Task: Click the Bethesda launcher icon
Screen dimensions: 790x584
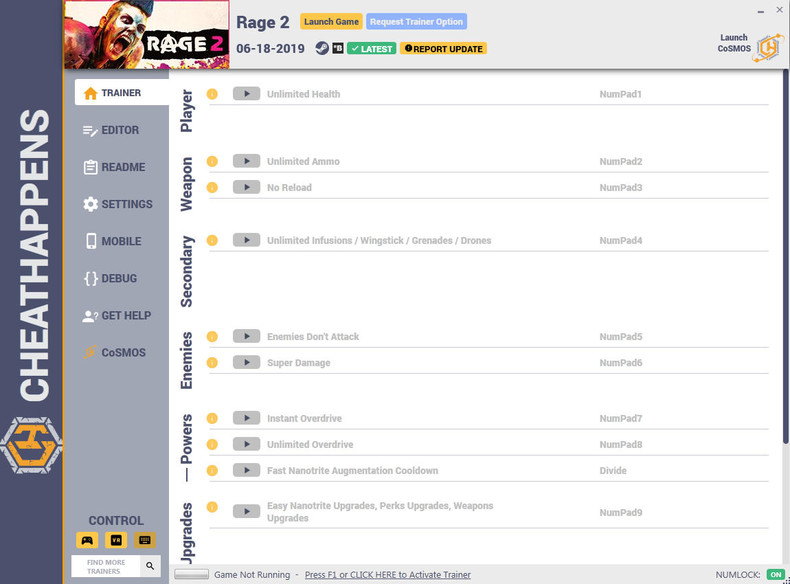Action: [x=338, y=48]
